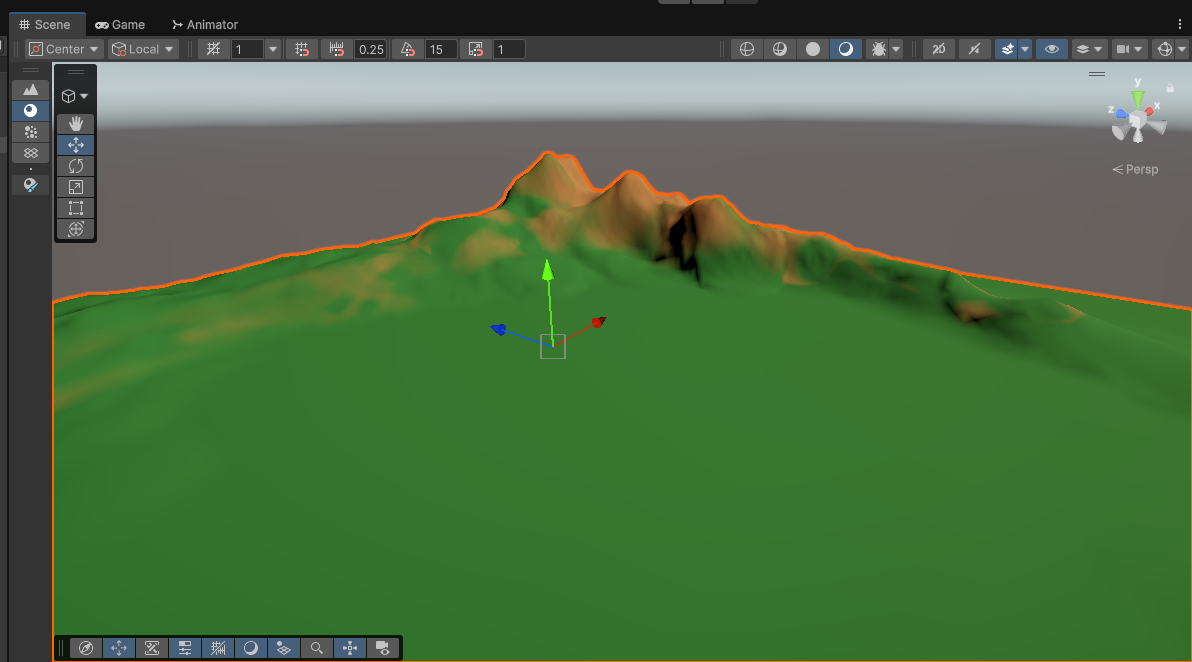Open the Local handle rotation dropdown
Screen dimensions: 1192x662
(143, 49)
